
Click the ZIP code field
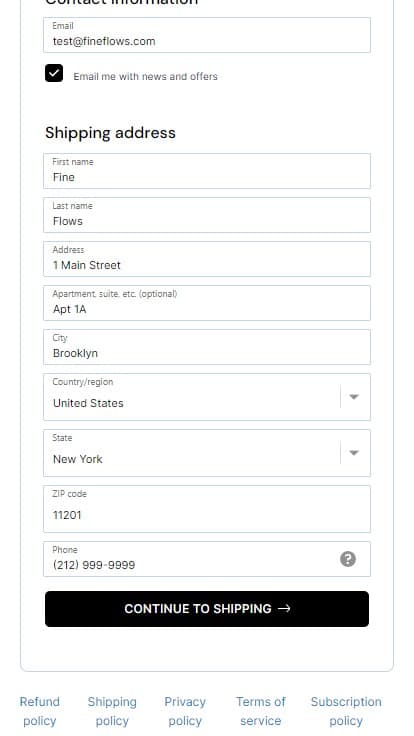pyautogui.click(x=207, y=509)
